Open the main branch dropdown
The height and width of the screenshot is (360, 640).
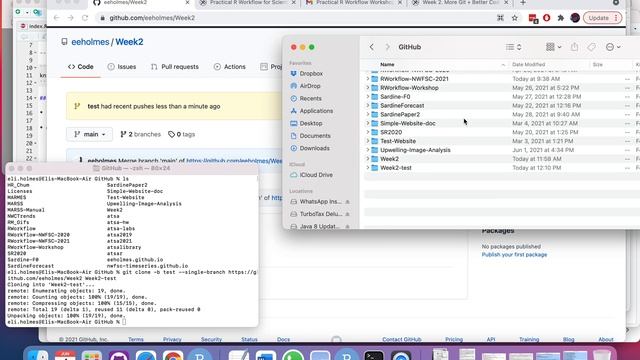click(x=90, y=134)
